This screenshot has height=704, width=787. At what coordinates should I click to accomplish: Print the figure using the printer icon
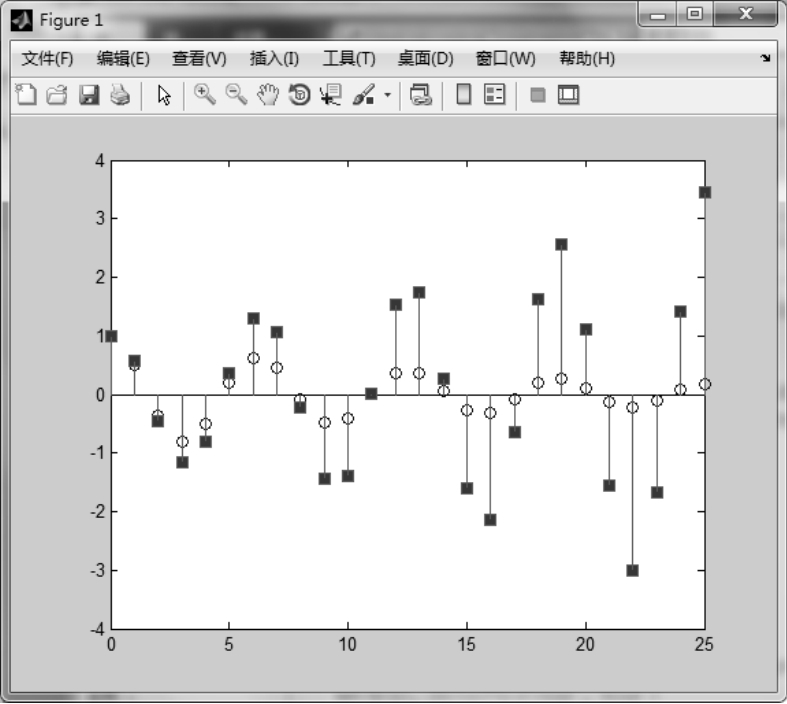click(x=120, y=95)
